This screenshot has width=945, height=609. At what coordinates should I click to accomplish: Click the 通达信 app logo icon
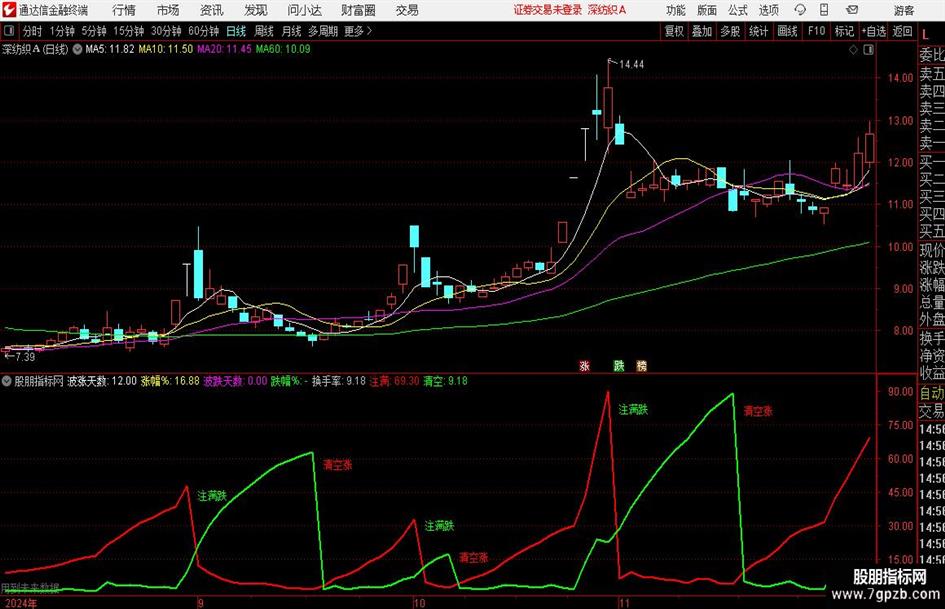click(x=9, y=10)
